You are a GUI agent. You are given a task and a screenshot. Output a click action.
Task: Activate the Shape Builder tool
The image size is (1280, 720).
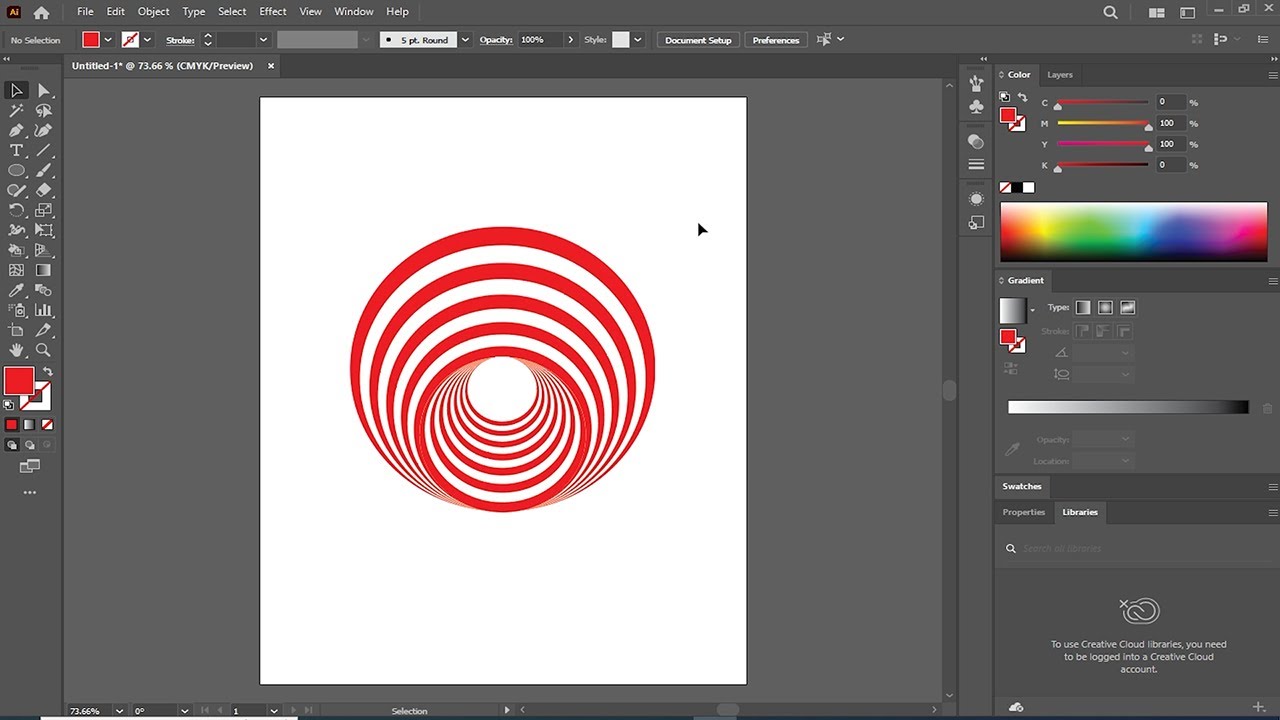(16, 250)
